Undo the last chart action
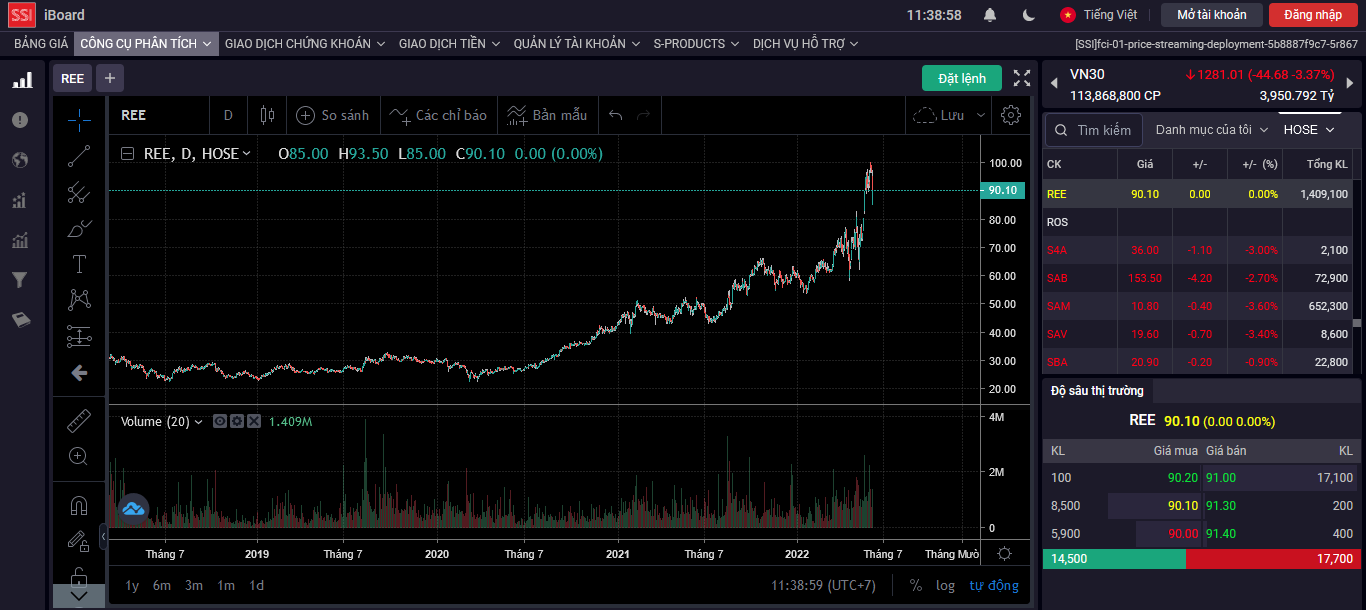The width and height of the screenshot is (1366, 610). (x=616, y=115)
